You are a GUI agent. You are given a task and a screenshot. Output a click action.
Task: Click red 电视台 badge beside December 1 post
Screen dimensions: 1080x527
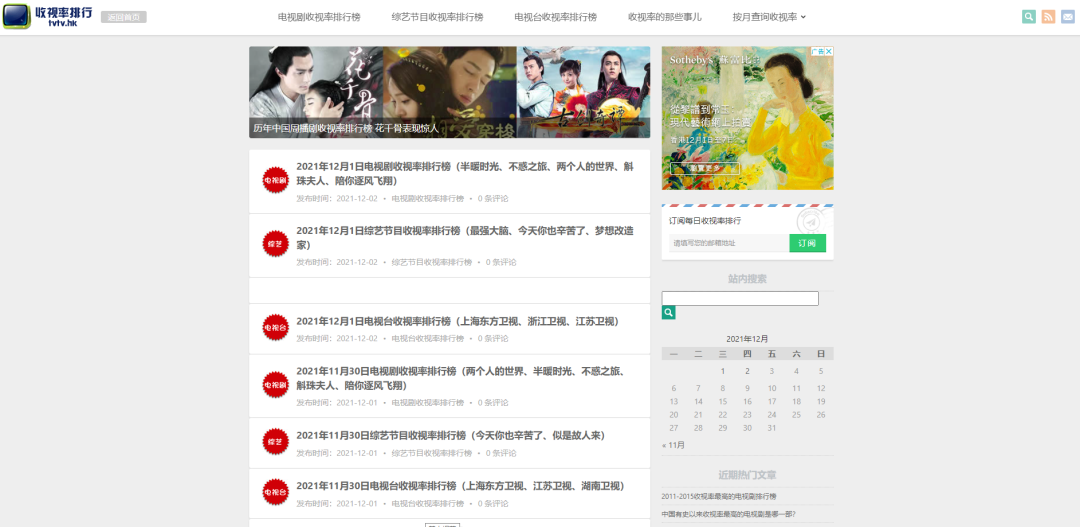275,328
